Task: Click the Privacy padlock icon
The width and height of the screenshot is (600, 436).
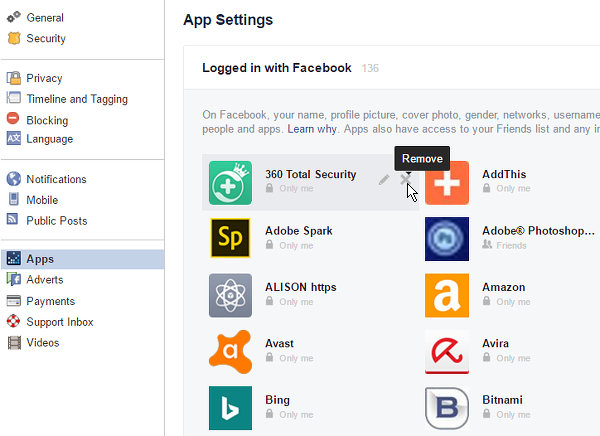Action: tap(14, 78)
